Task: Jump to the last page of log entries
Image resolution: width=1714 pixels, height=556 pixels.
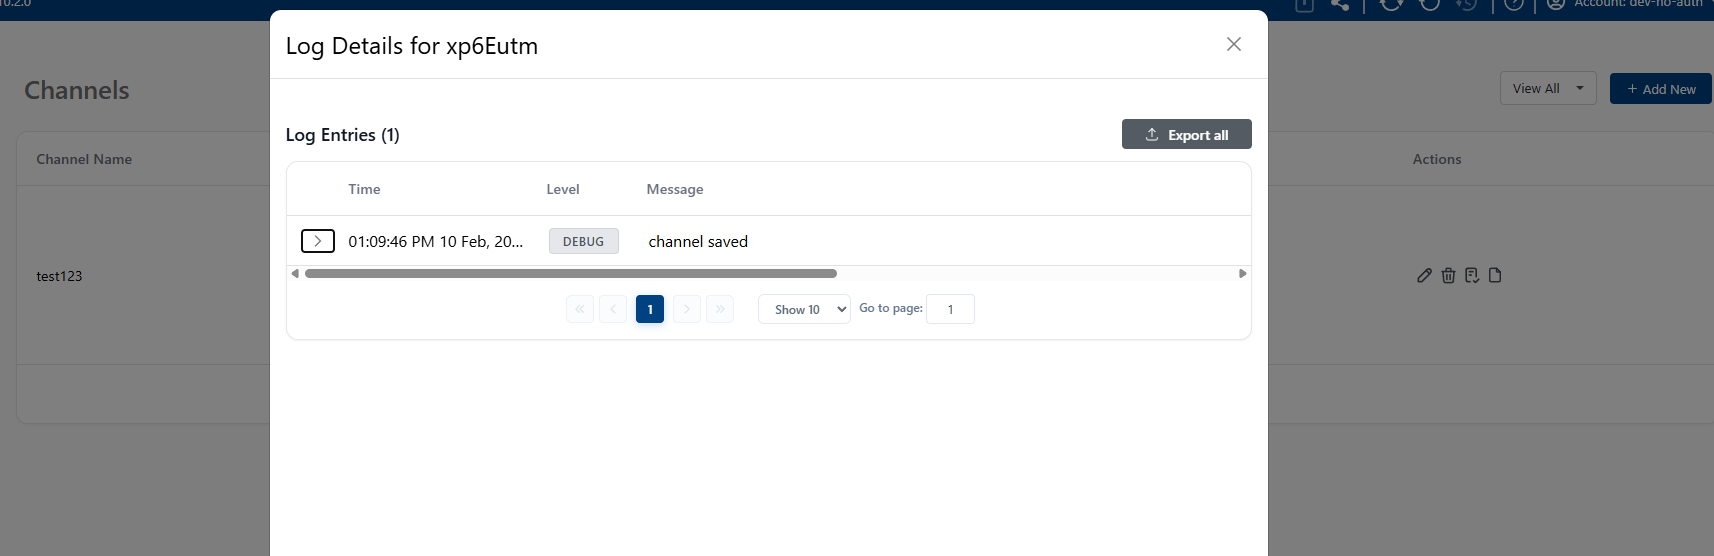Action: coord(720,309)
